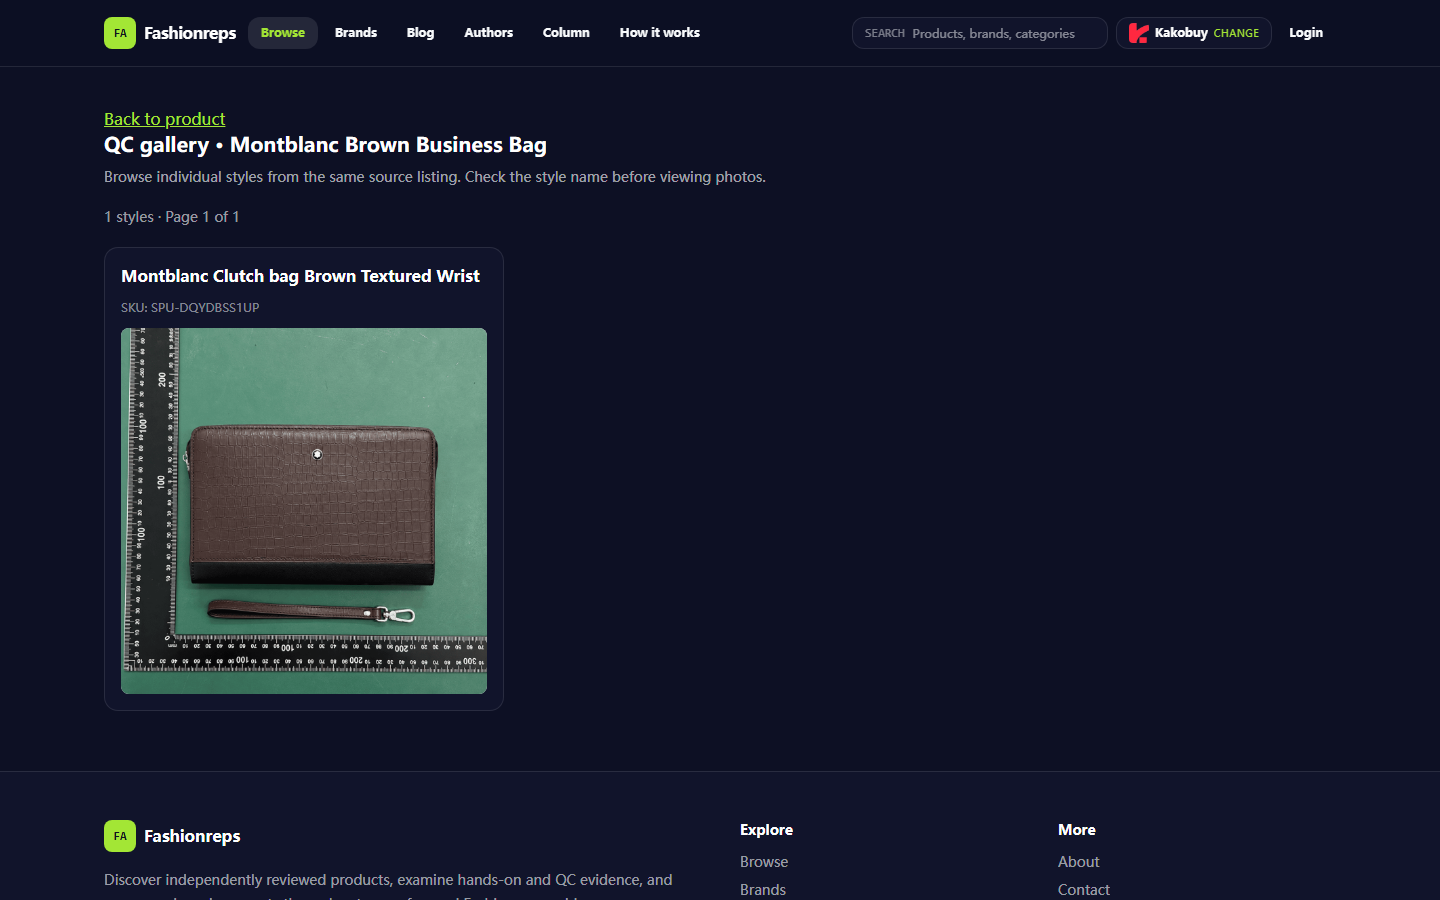Open Montblanc Clutch bag Brown Textured Wrist title
Image resolution: width=1440 pixels, height=900 pixels.
click(x=300, y=276)
